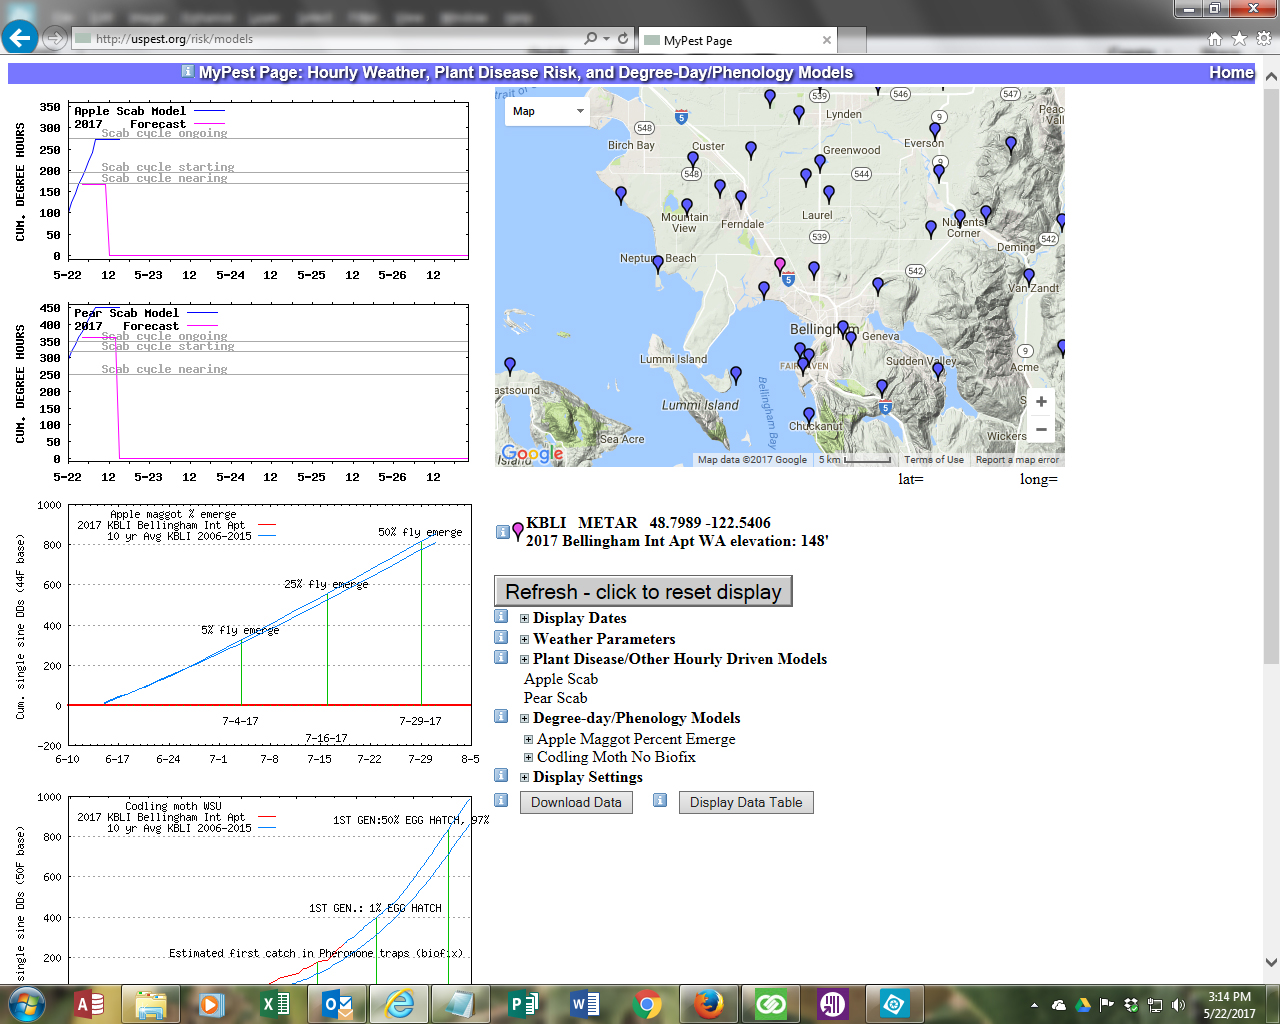The height and width of the screenshot is (1024, 1280).
Task: Click info icon next to Weather Parameters
Action: pos(502,637)
